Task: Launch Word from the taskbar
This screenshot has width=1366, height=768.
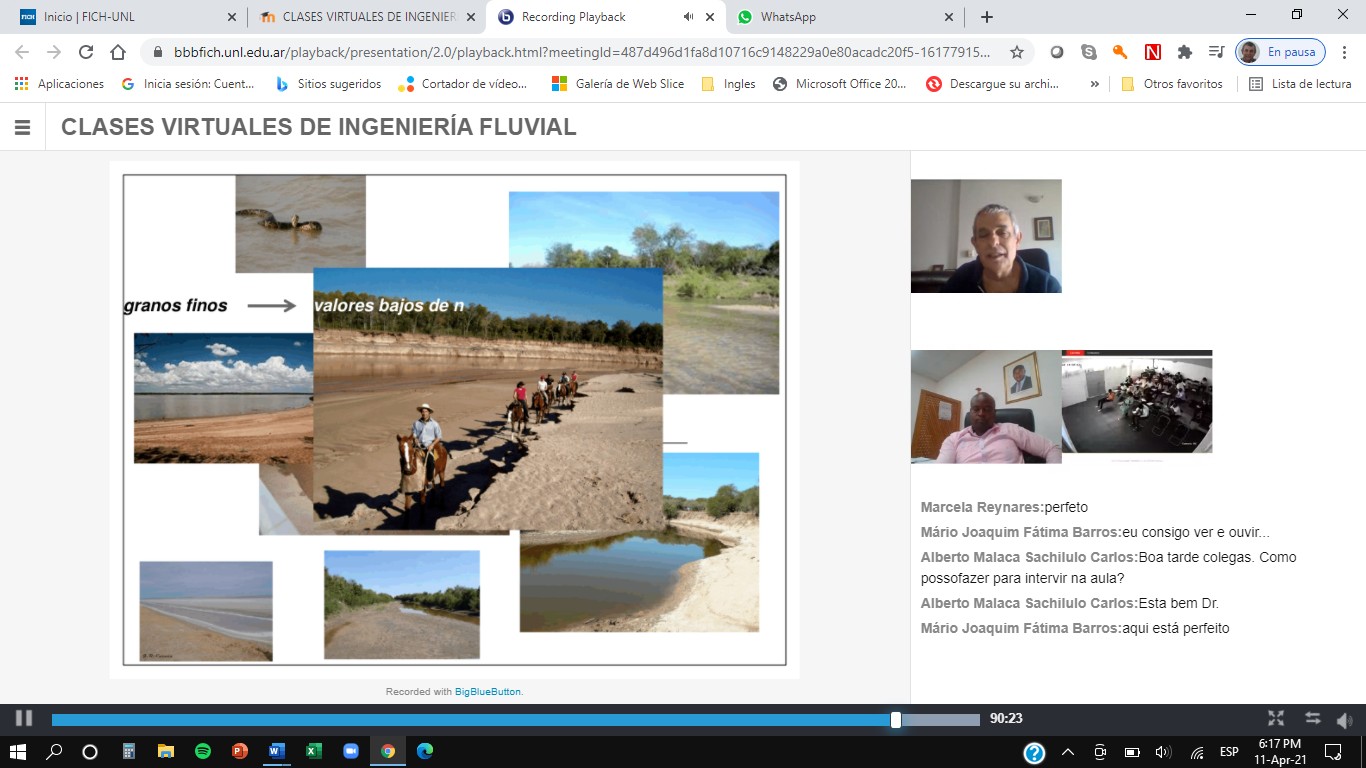Action: click(x=275, y=751)
